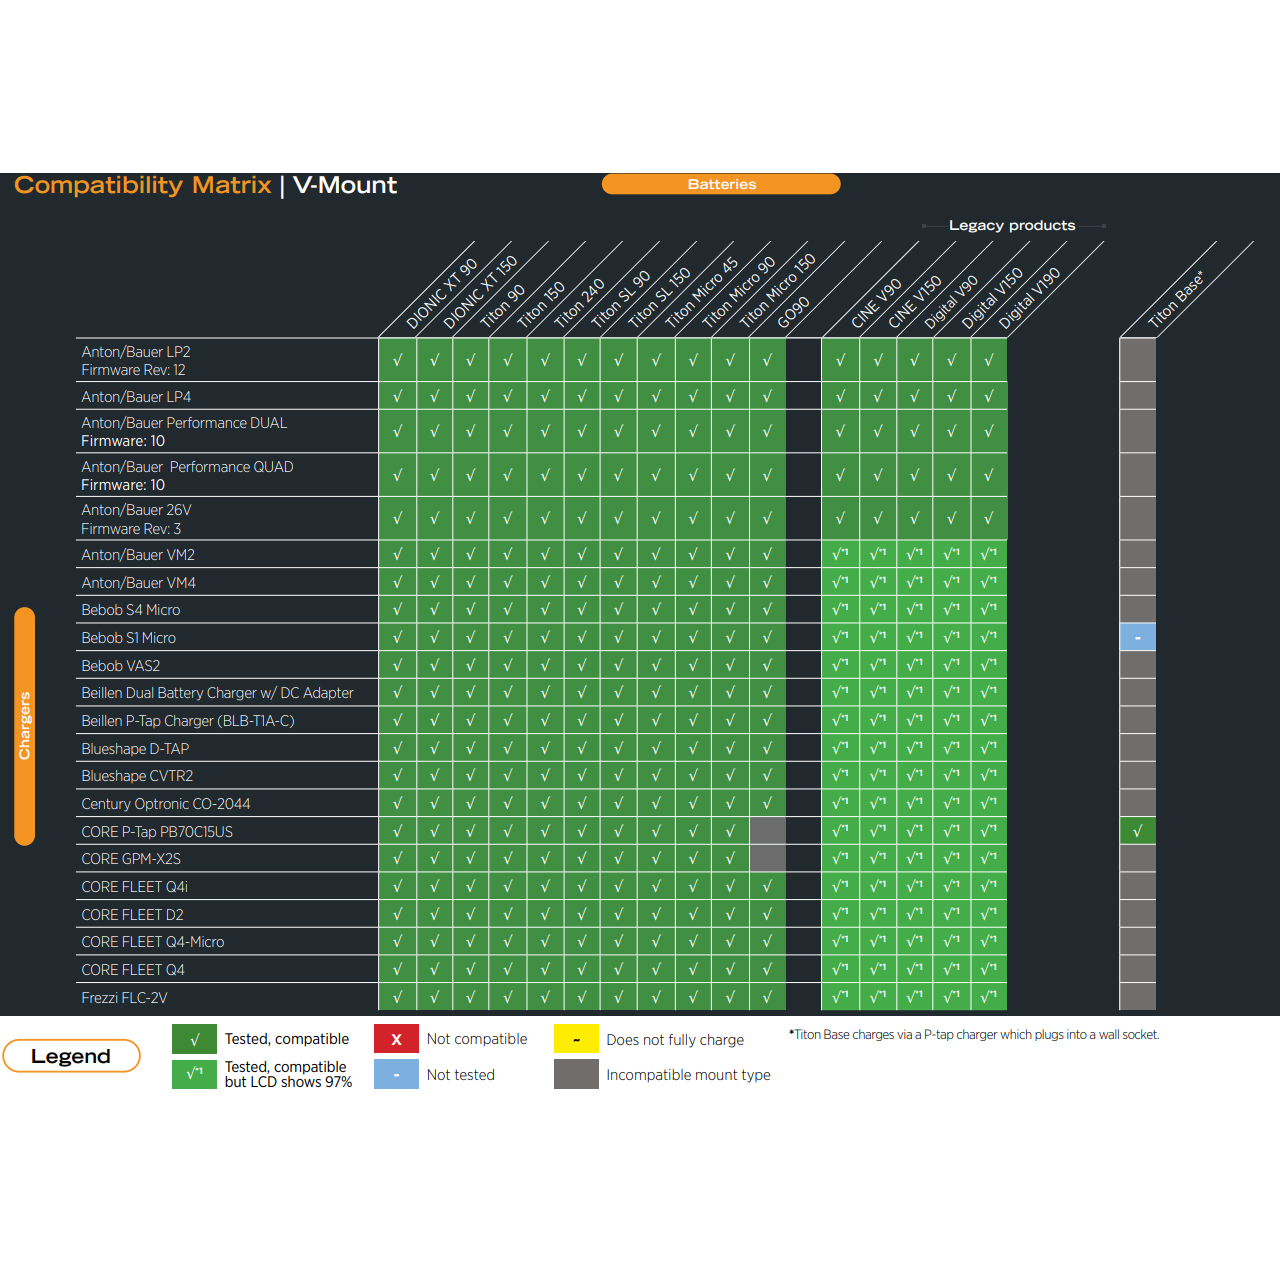Click the grey GO90 cell in CORE GPM-X2S row

(767, 858)
